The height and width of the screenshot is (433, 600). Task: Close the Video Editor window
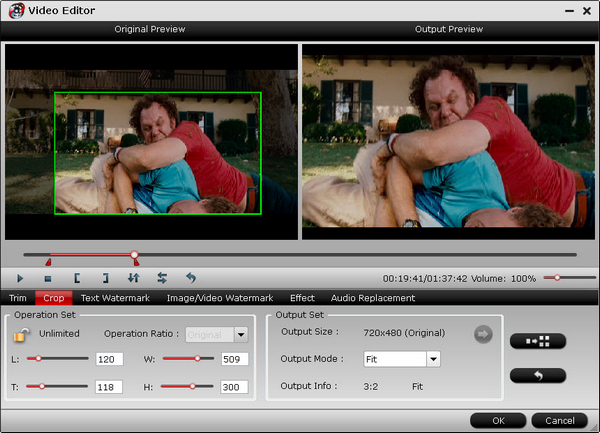[587, 11]
